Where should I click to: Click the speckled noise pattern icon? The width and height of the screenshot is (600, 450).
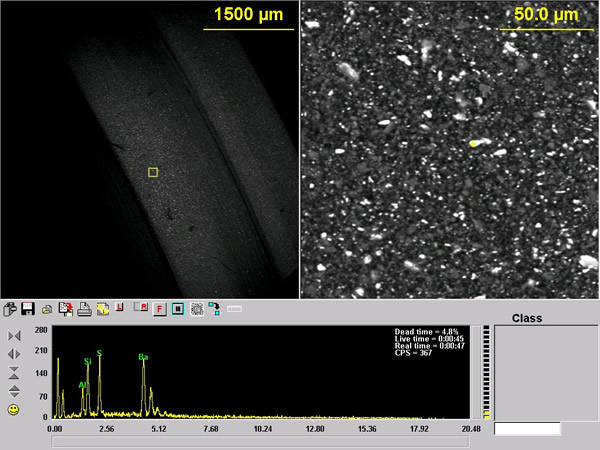point(197,309)
